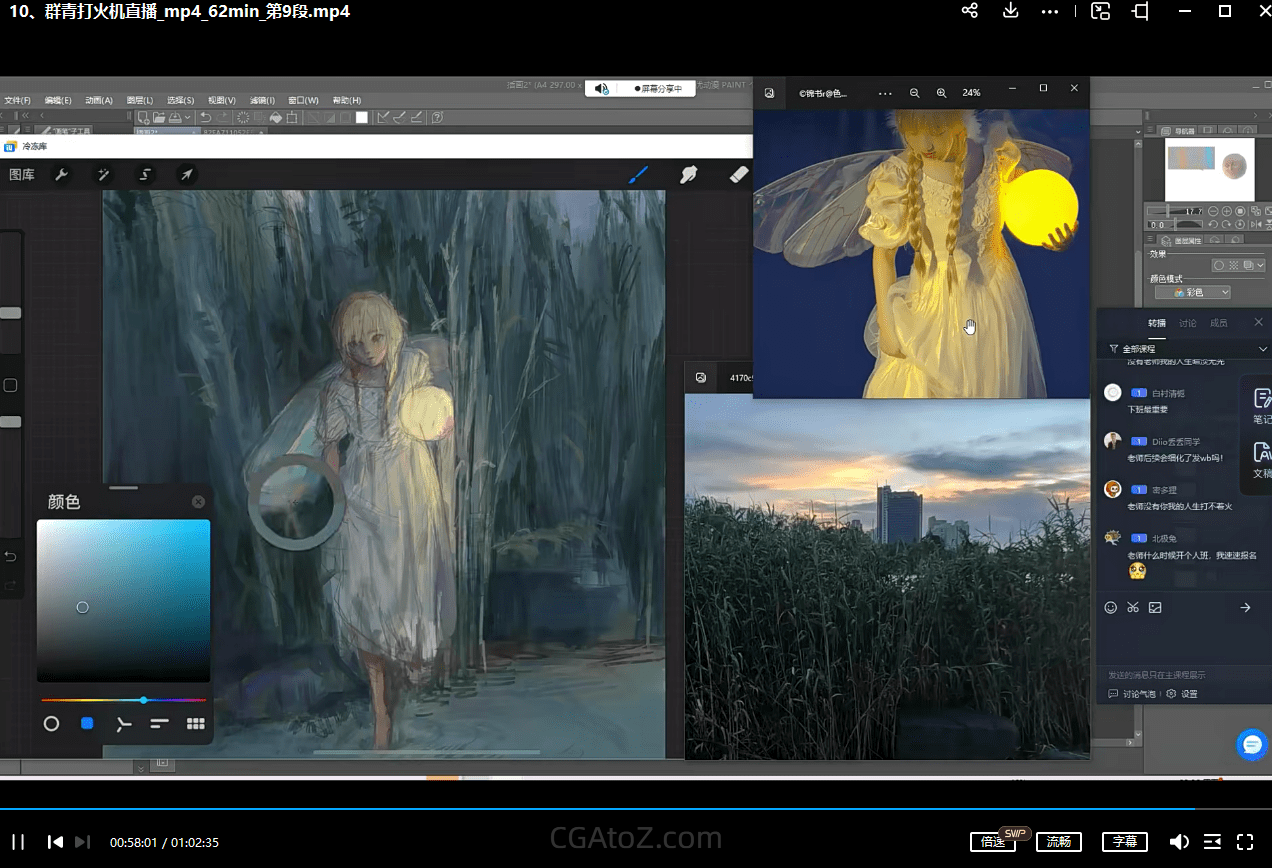Viewport: 1272px width, 868px height.
Task: Select the smudge finger tool
Action: click(688, 175)
